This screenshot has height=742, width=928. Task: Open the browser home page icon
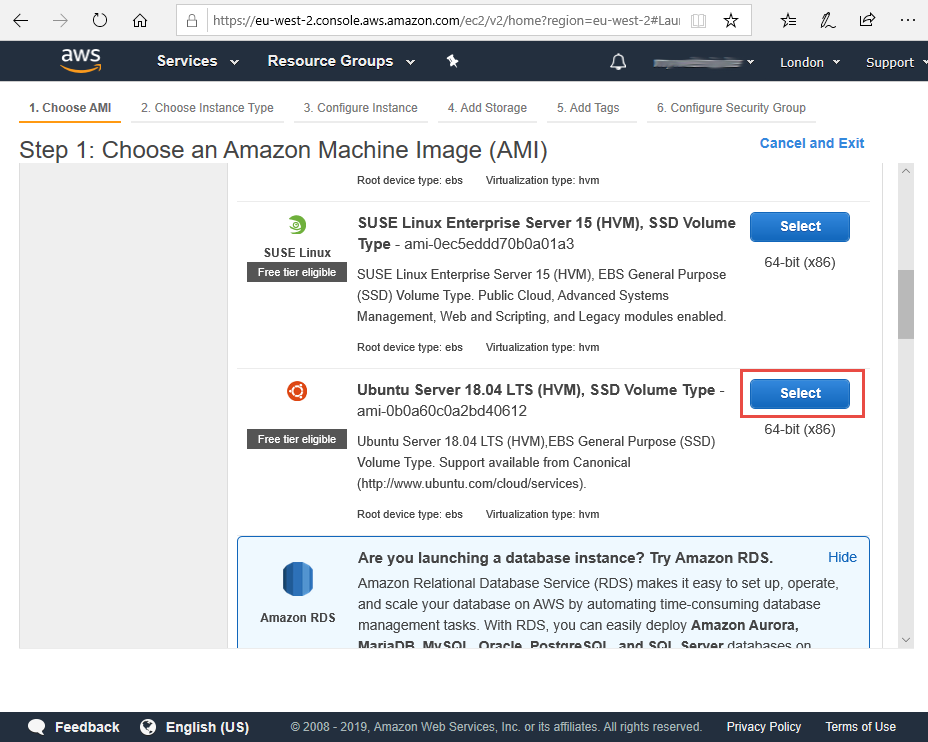click(140, 21)
